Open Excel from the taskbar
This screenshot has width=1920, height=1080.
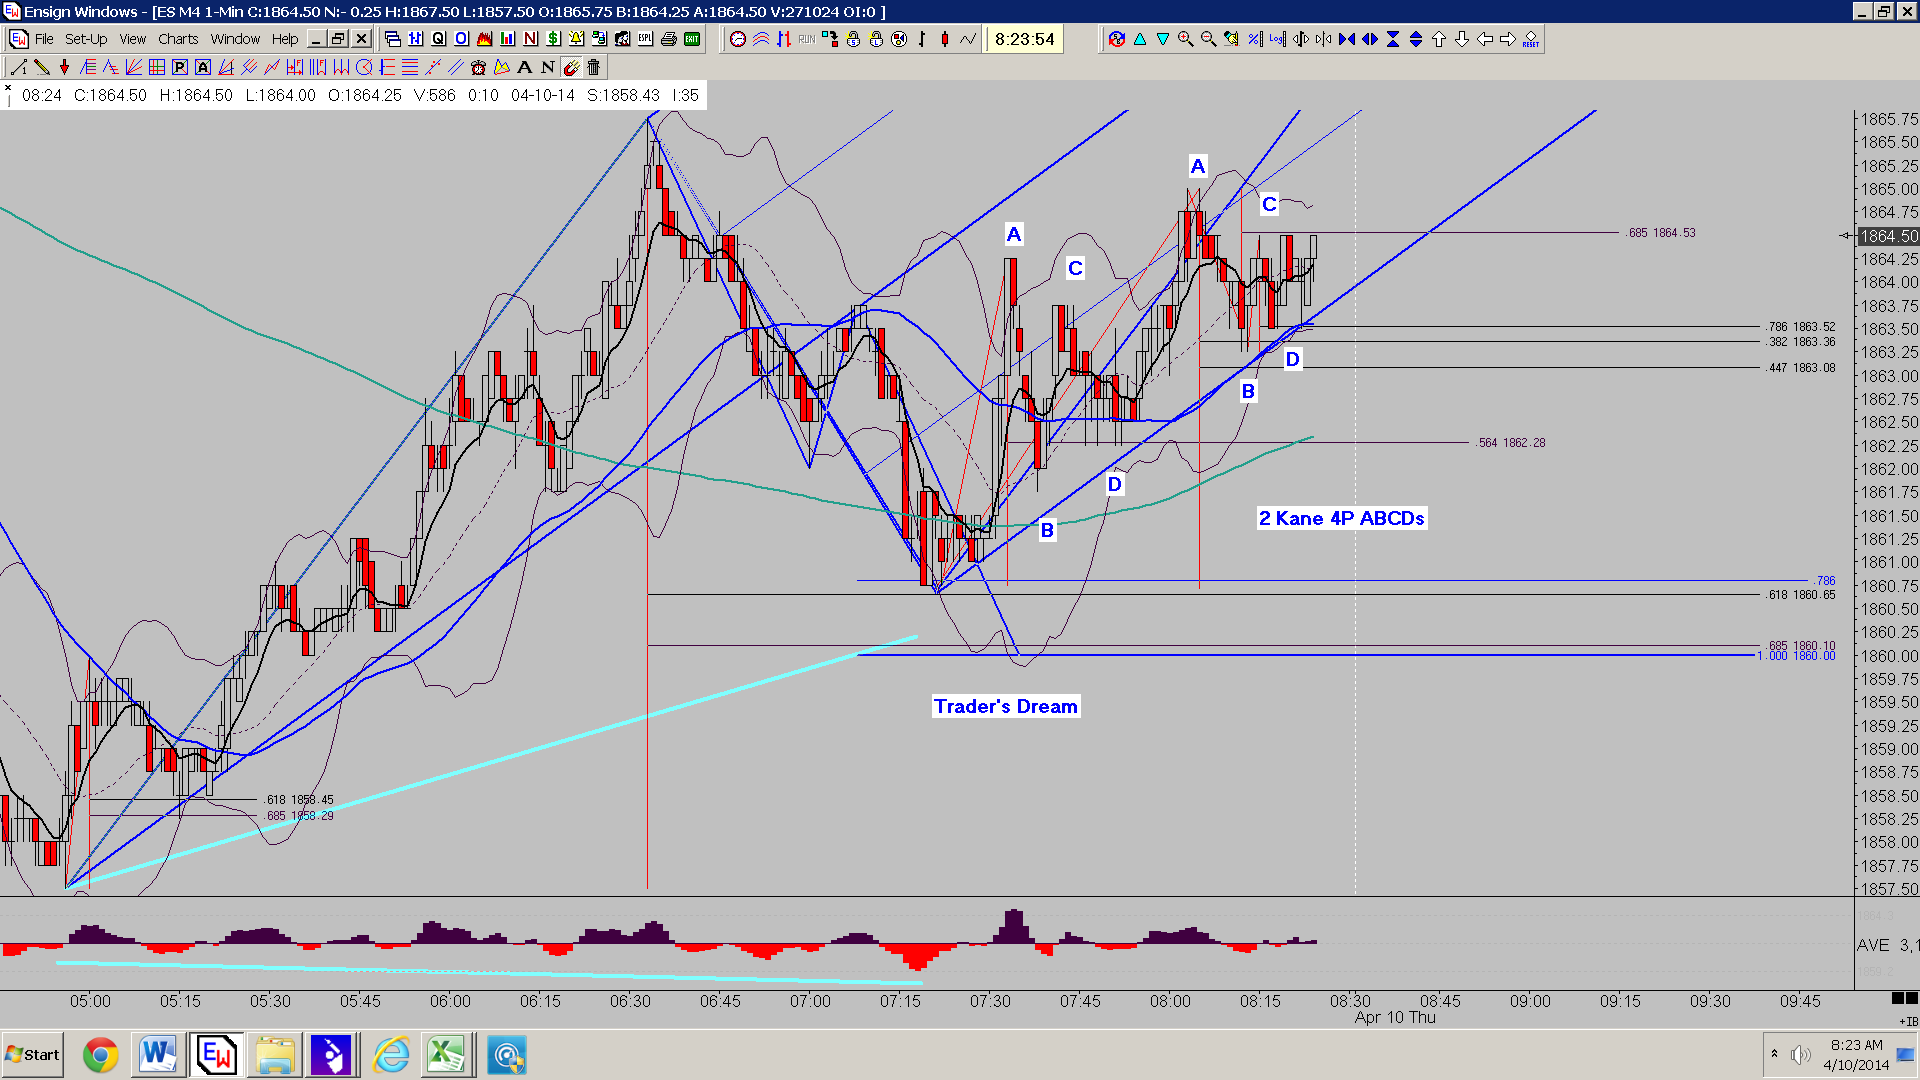pyautogui.click(x=446, y=1055)
